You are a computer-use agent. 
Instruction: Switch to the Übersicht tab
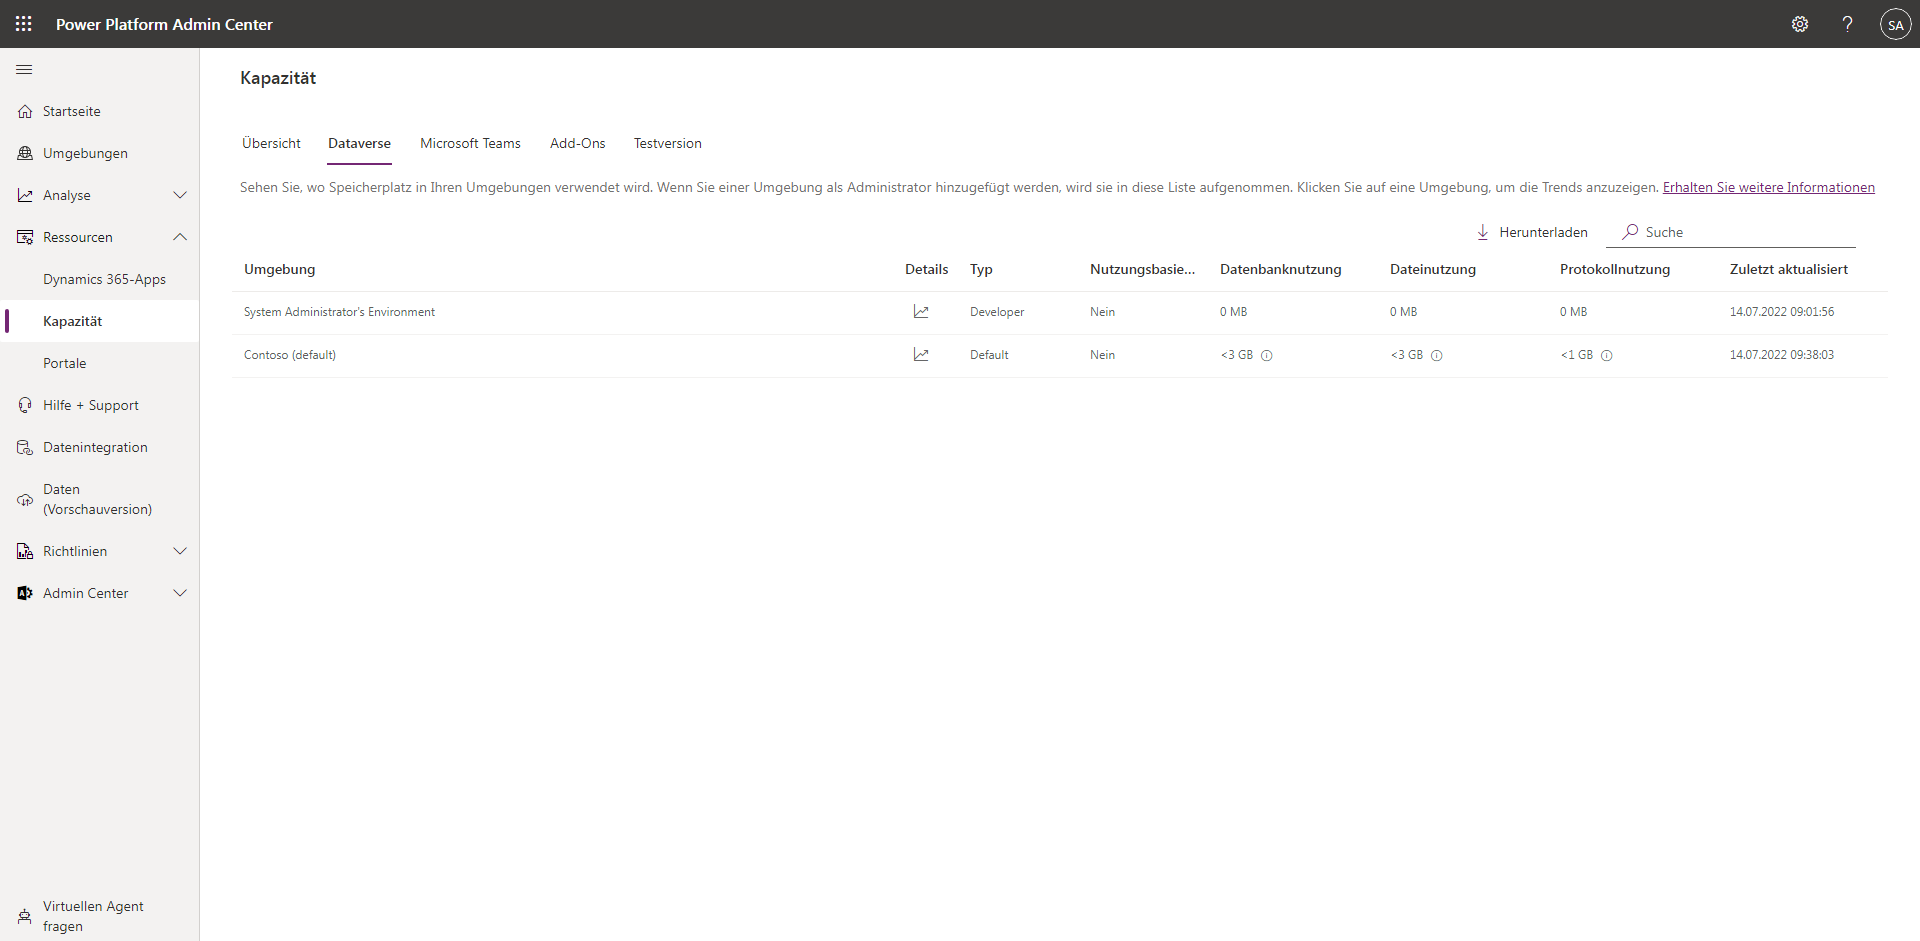point(271,143)
